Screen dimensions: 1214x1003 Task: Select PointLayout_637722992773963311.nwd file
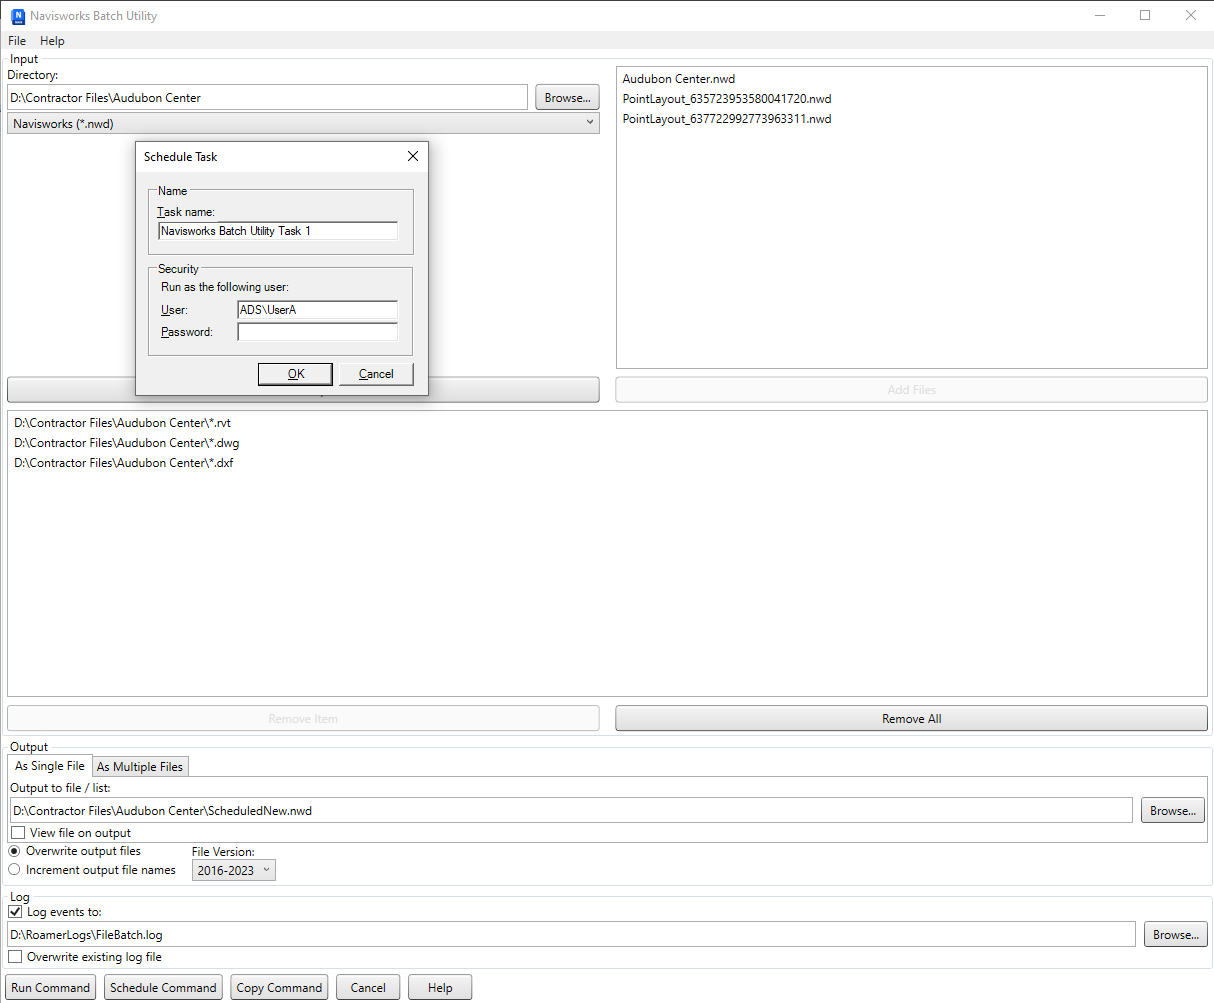click(x=727, y=119)
